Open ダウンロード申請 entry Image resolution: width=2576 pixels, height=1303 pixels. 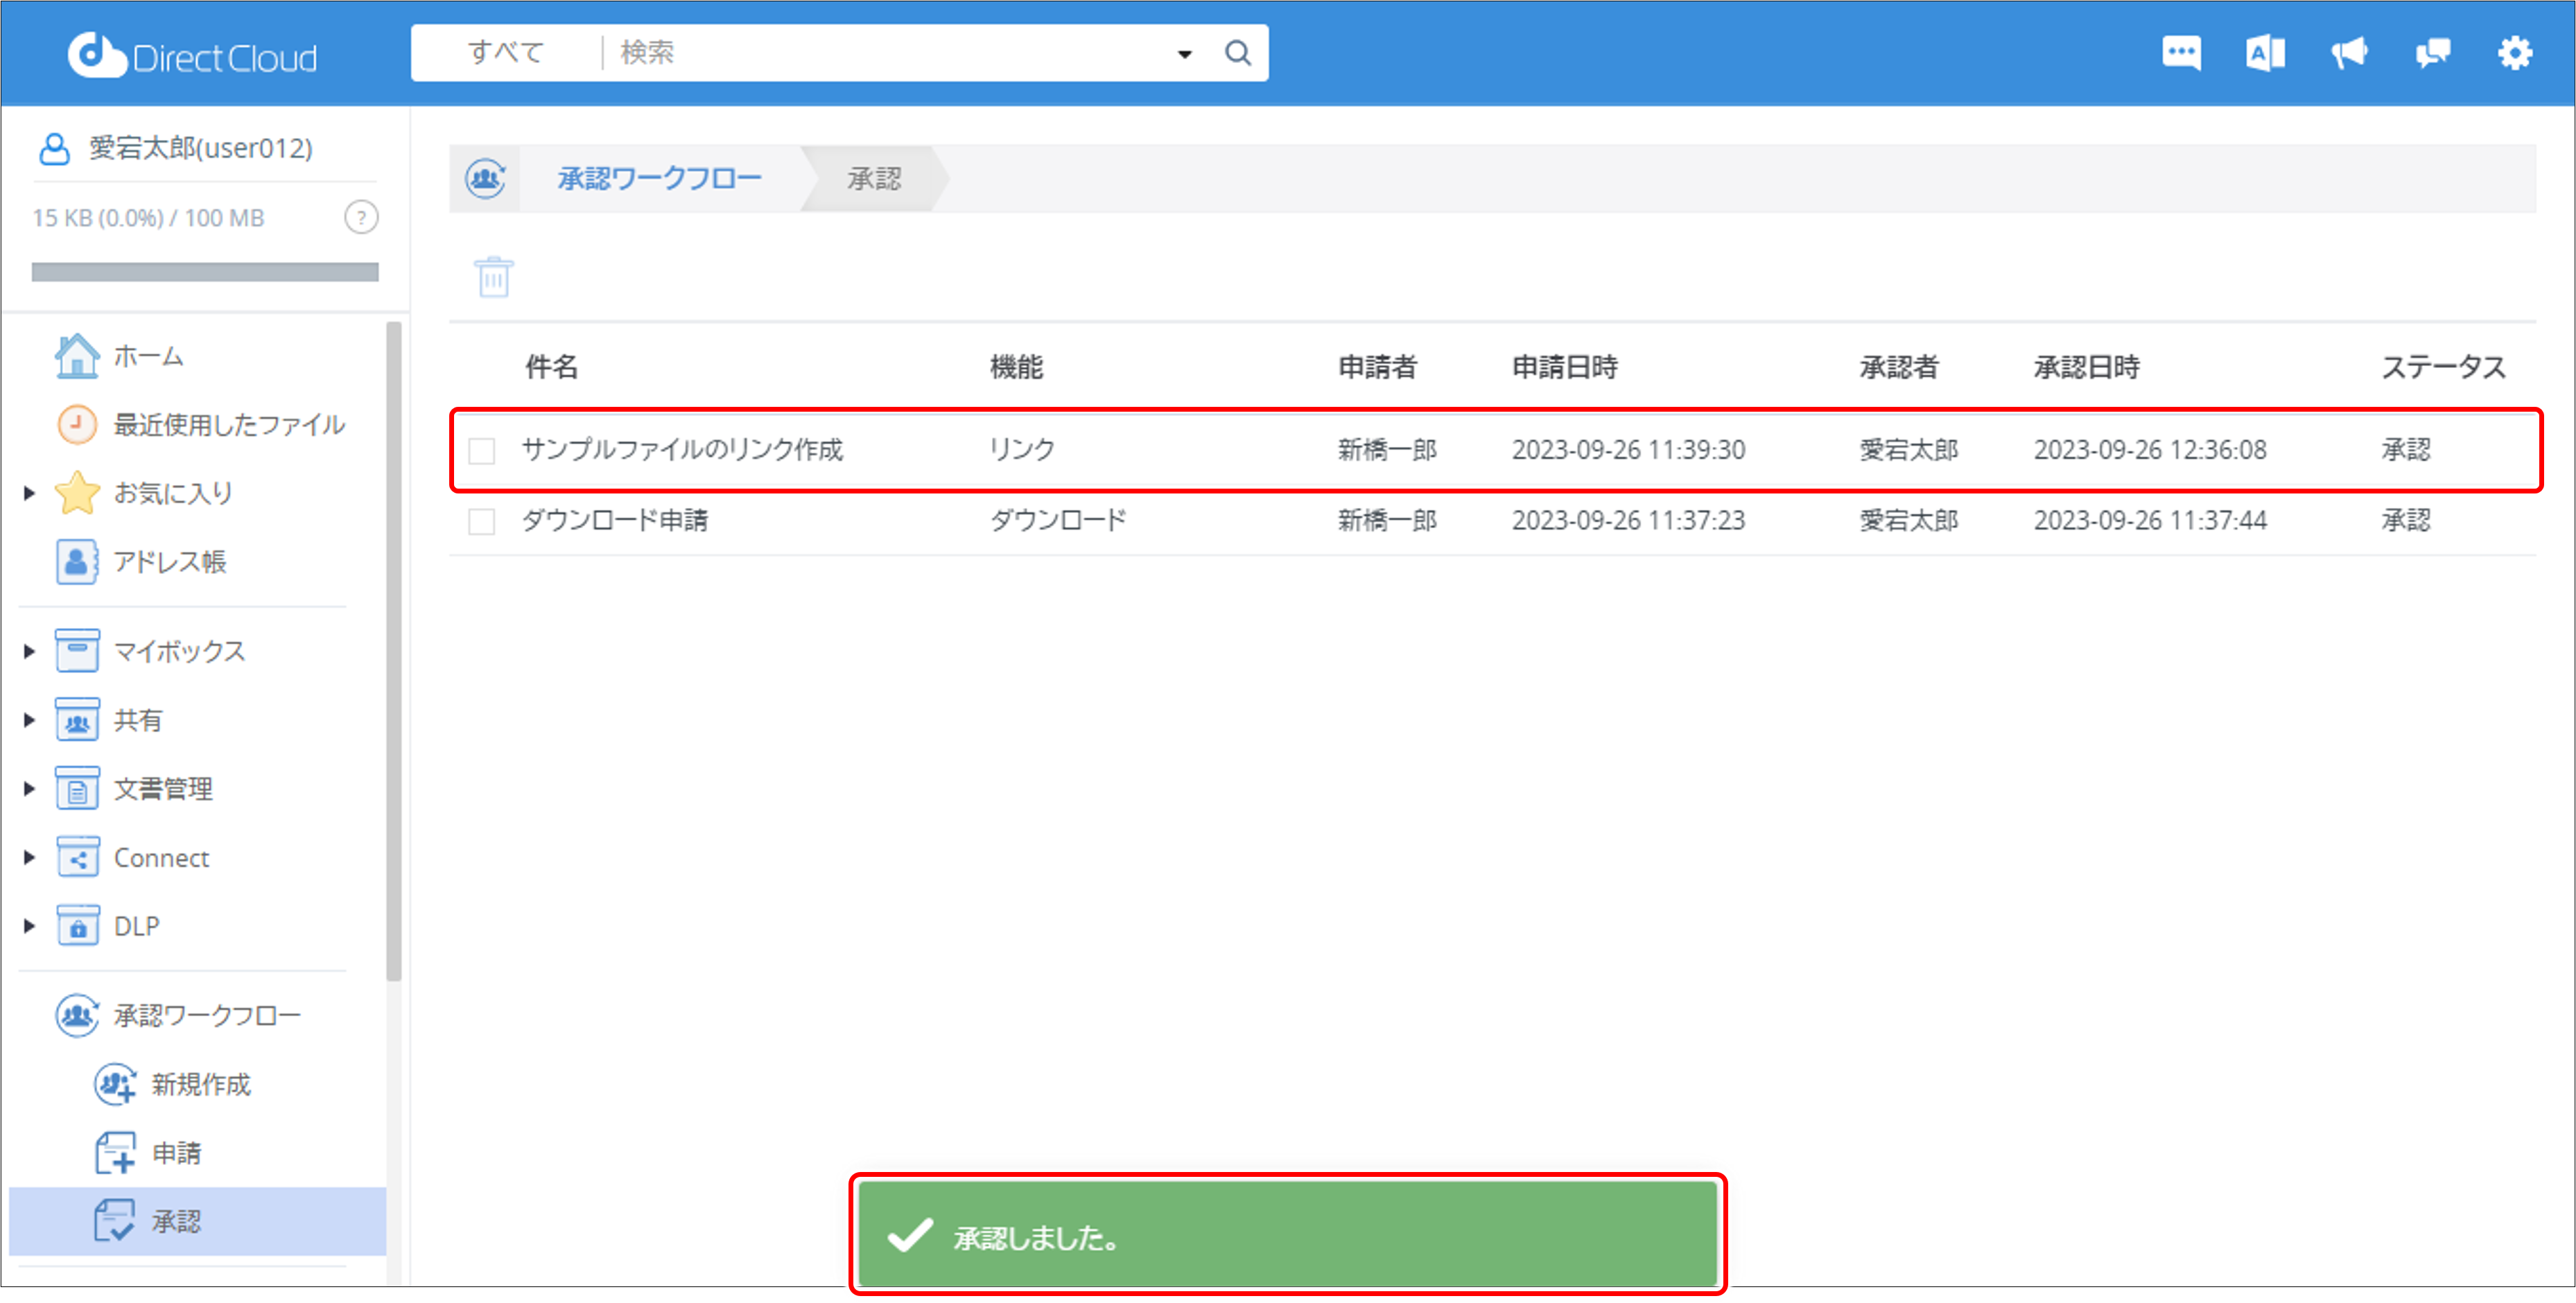615,520
